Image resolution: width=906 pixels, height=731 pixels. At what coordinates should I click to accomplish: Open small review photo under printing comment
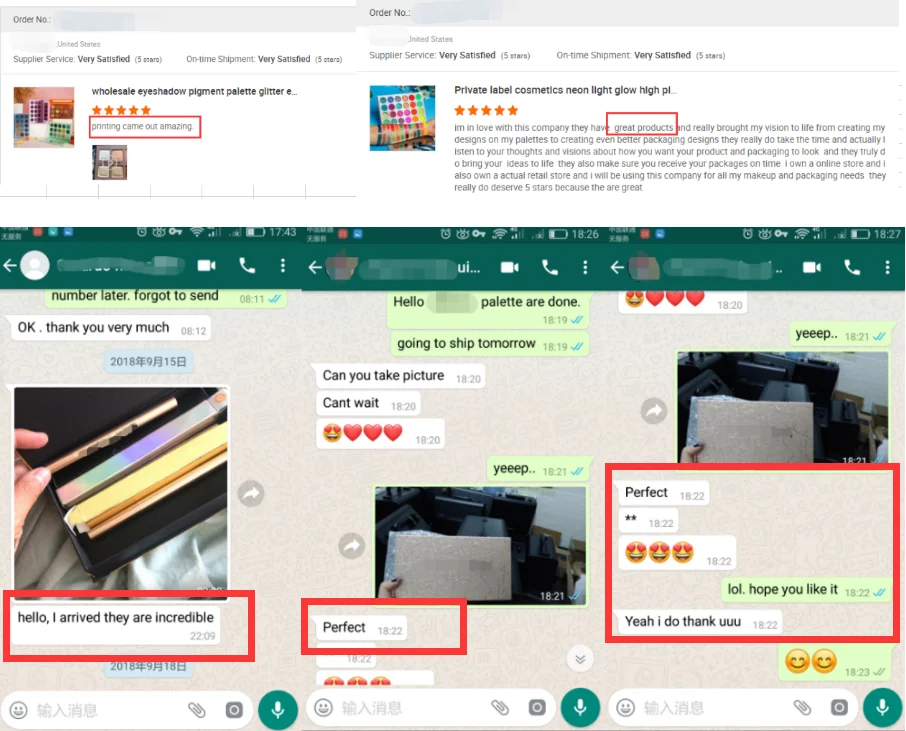[109, 162]
